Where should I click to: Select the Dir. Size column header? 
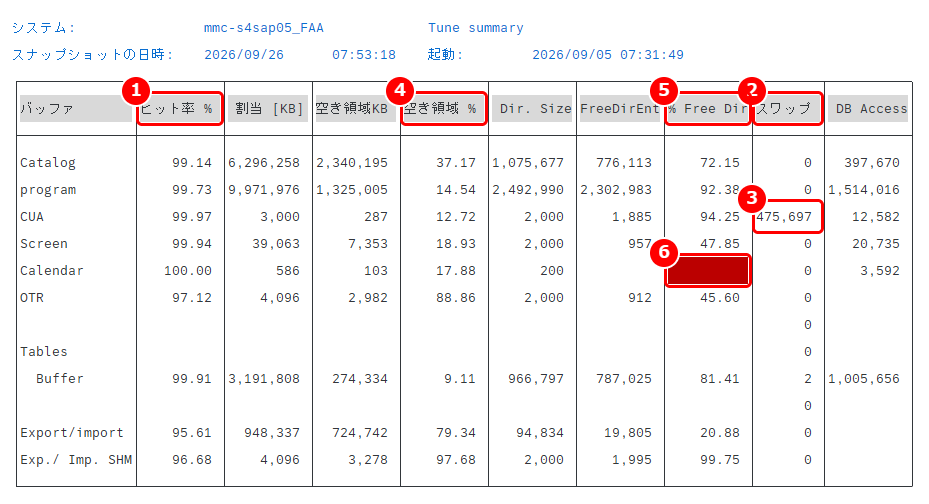tap(532, 108)
